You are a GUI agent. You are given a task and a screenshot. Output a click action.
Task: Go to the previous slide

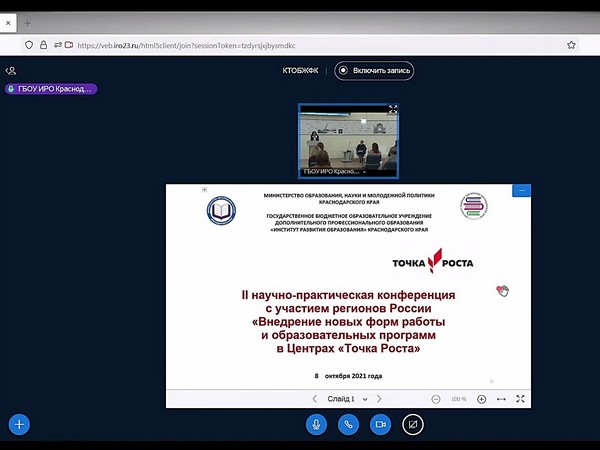(315, 399)
